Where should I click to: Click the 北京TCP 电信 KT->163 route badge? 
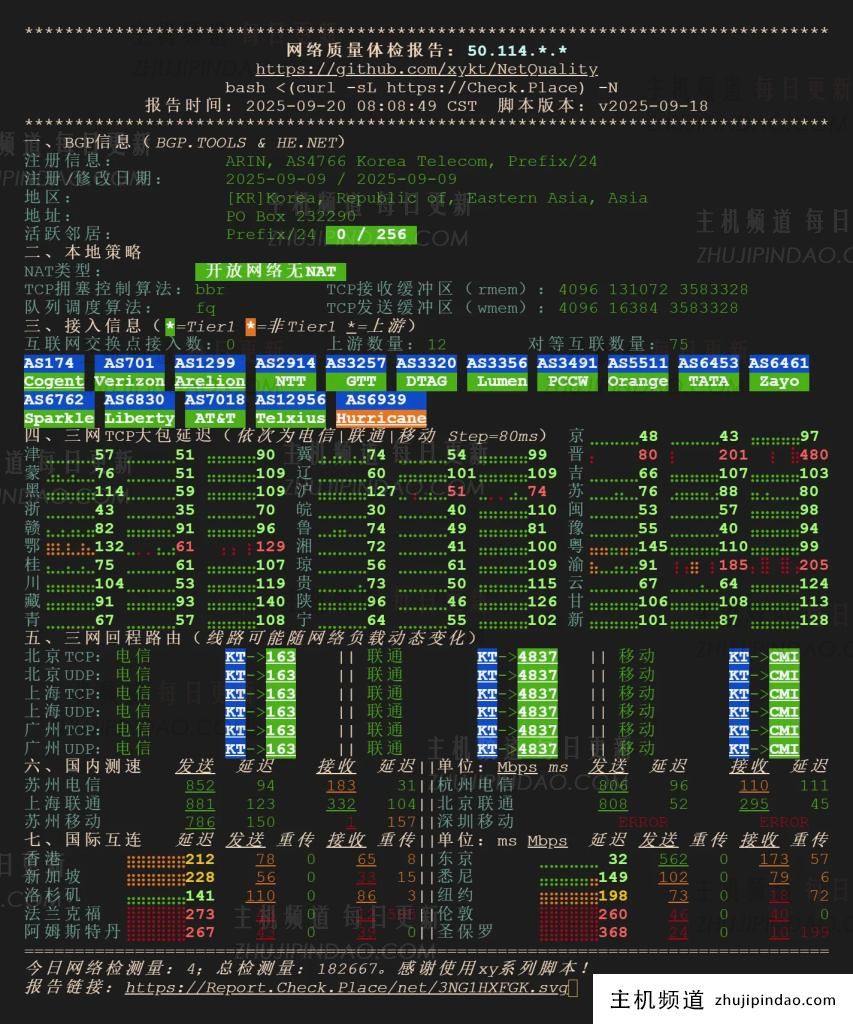(260, 657)
